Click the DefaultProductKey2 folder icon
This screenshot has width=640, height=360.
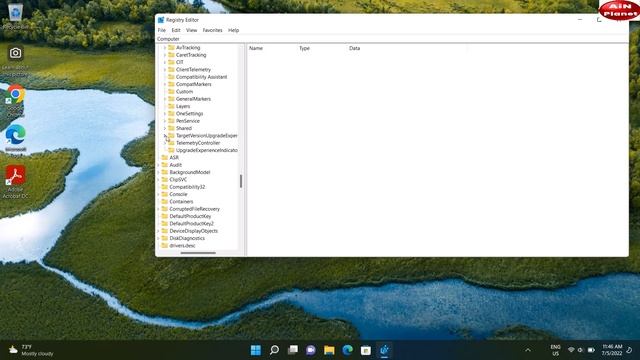(165, 224)
